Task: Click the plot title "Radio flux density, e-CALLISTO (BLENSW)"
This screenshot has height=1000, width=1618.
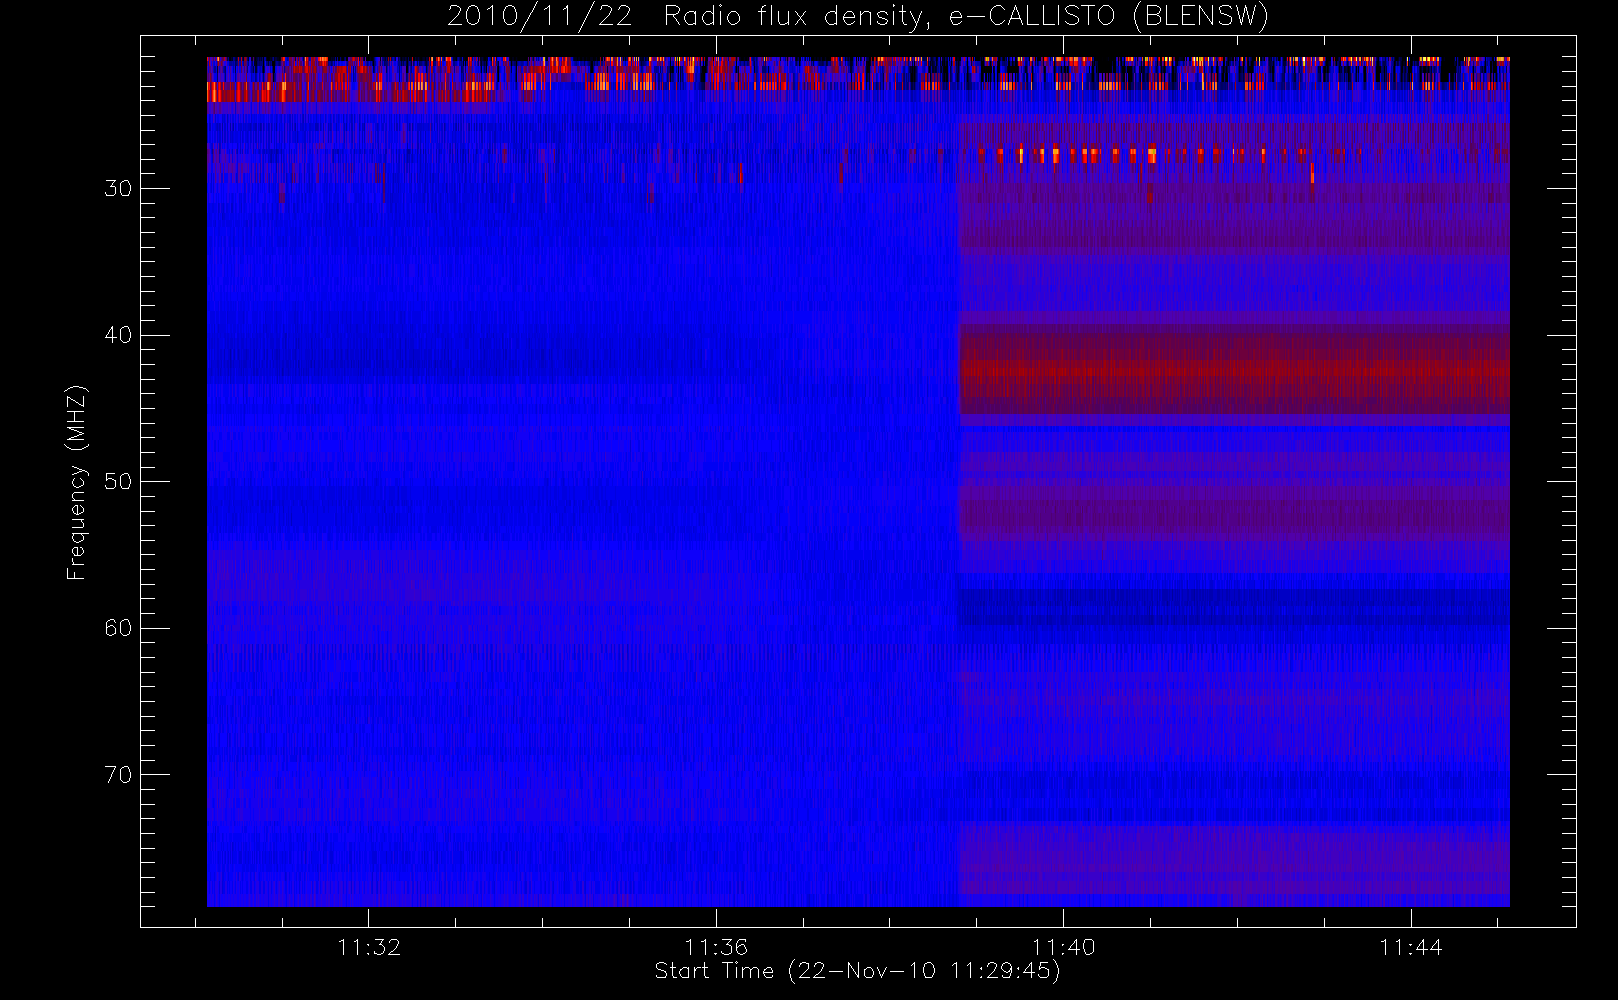Action: [966, 17]
